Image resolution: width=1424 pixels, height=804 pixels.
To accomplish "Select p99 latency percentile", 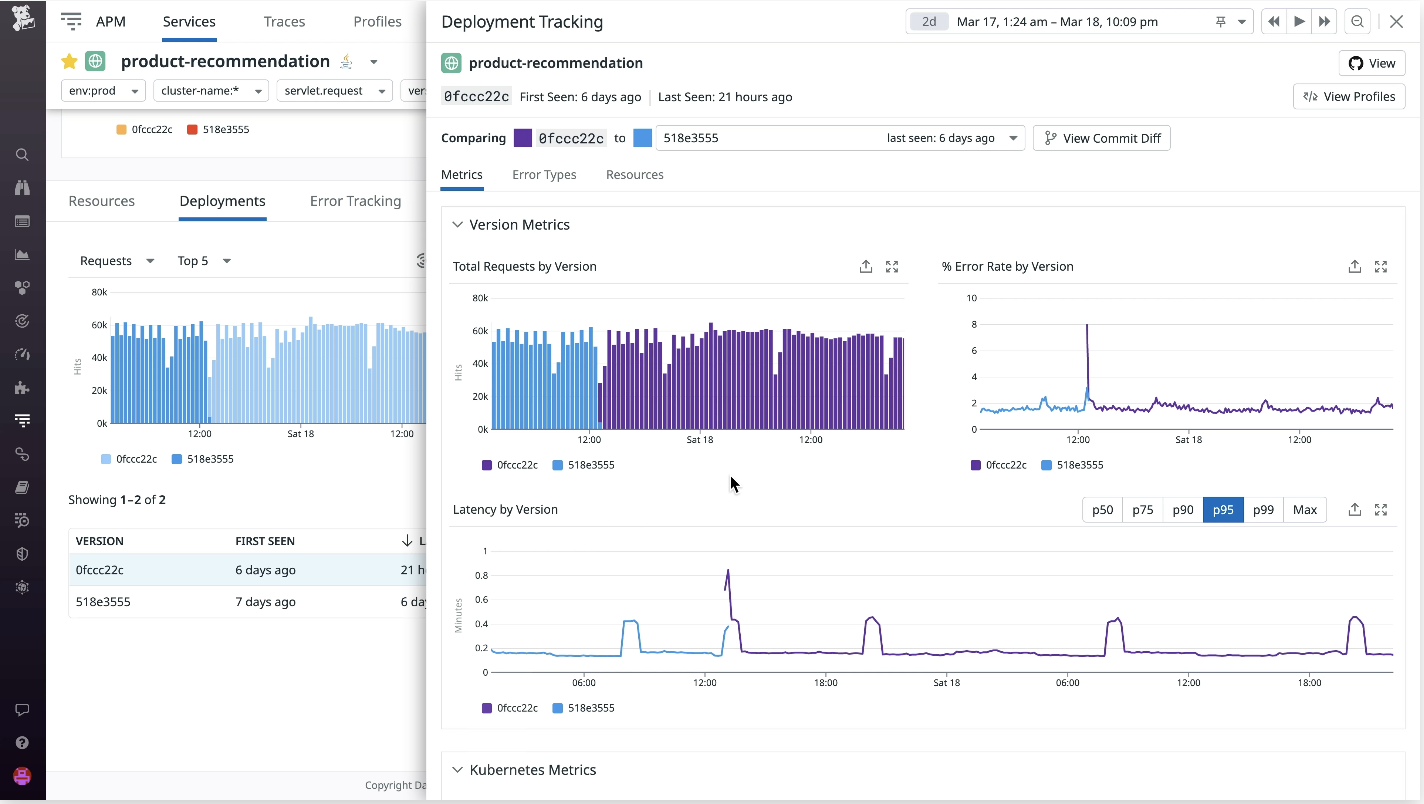I will [1263, 509].
